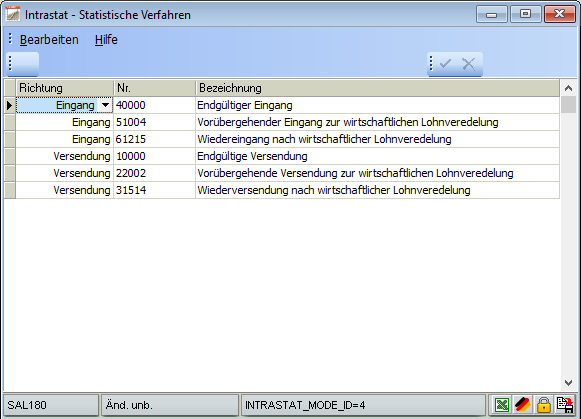
Task: Select row selector for number 51004
Action: pos(10,122)
